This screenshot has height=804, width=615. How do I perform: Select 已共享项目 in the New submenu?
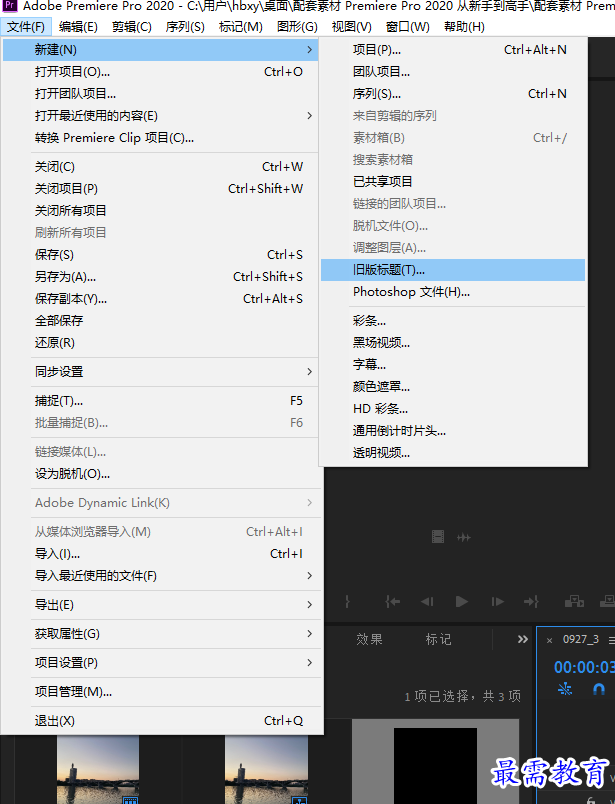pyautogui.click(x=453, y=182)
